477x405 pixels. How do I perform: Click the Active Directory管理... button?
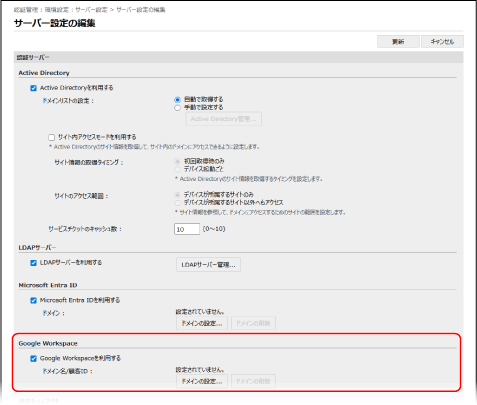(x=223, y=119)
